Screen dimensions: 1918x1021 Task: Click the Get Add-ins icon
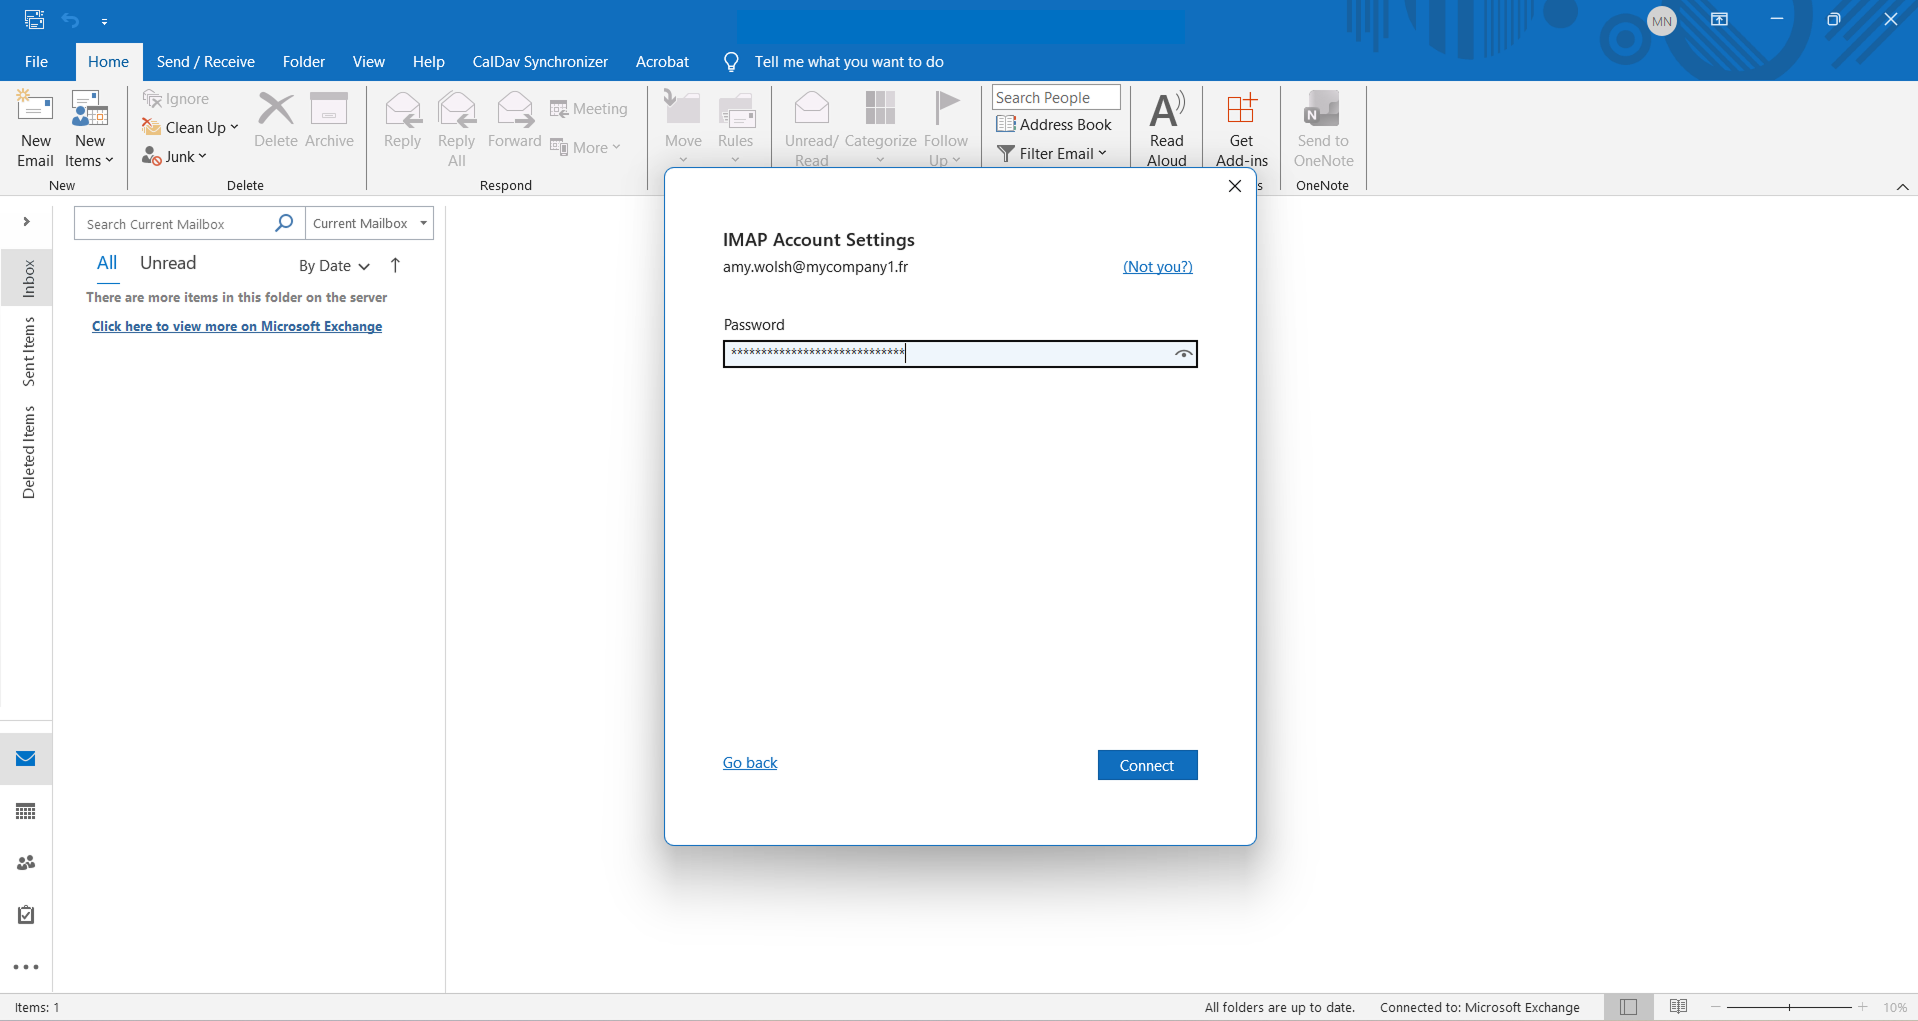(1242, 108)
